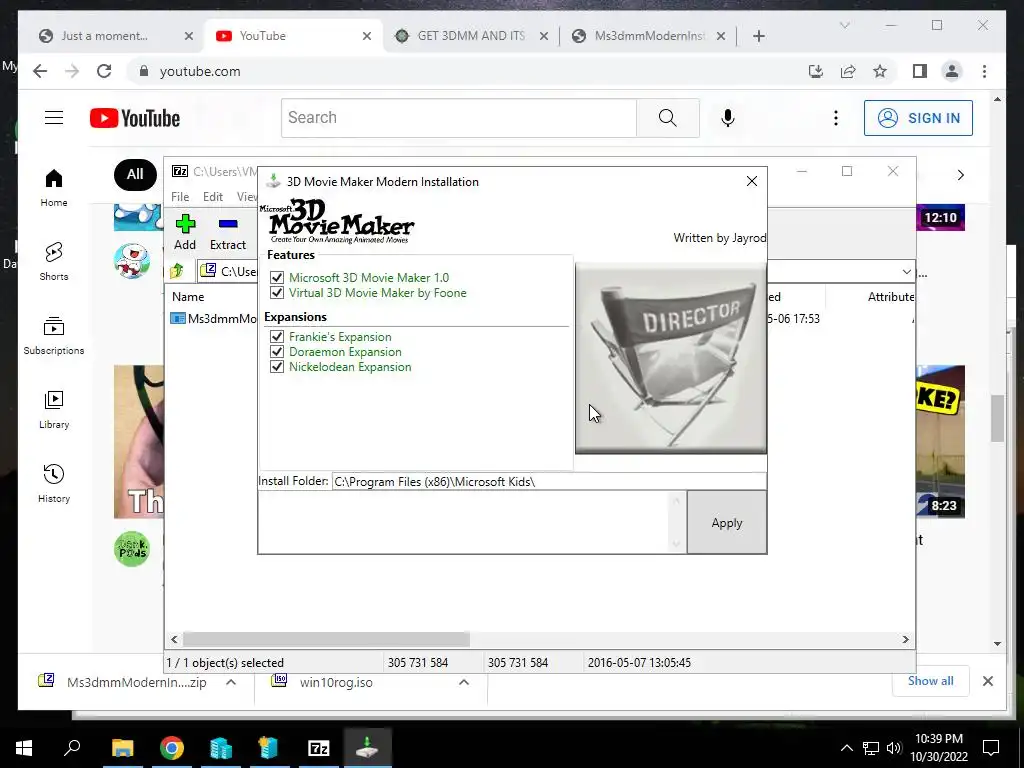The height and width of the screenshot is (768, 1024).
Task: Click Chrome's tab search chevron
Action: (x=844, y=25)
